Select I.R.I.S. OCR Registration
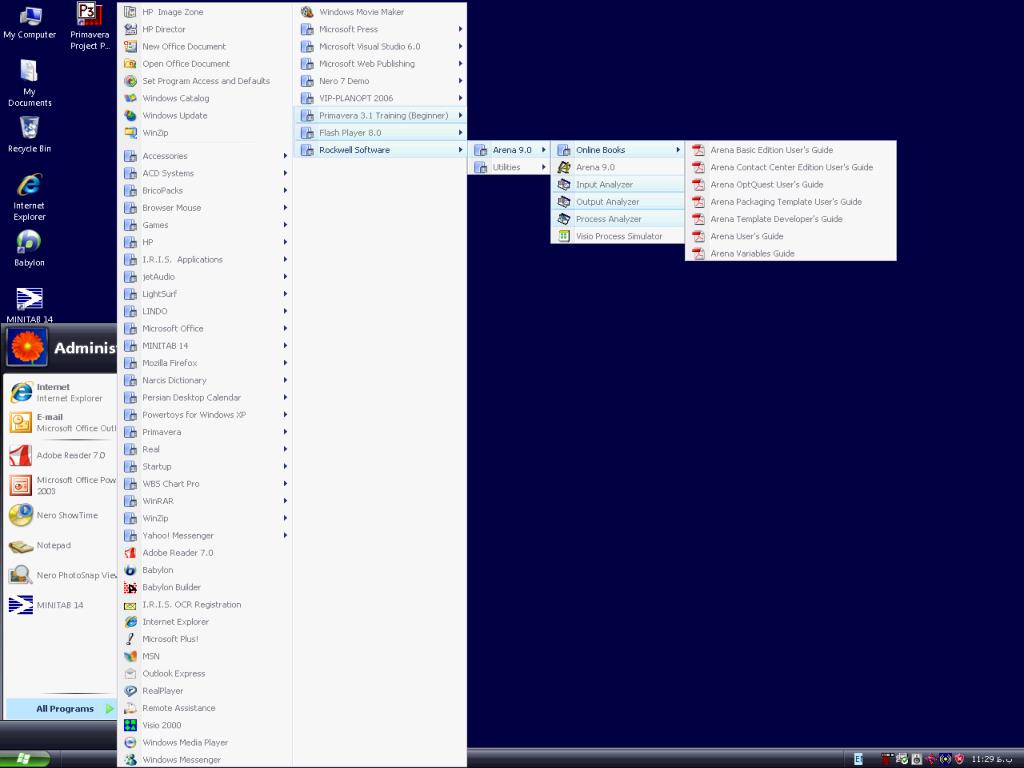 click(x=206, y=605)
